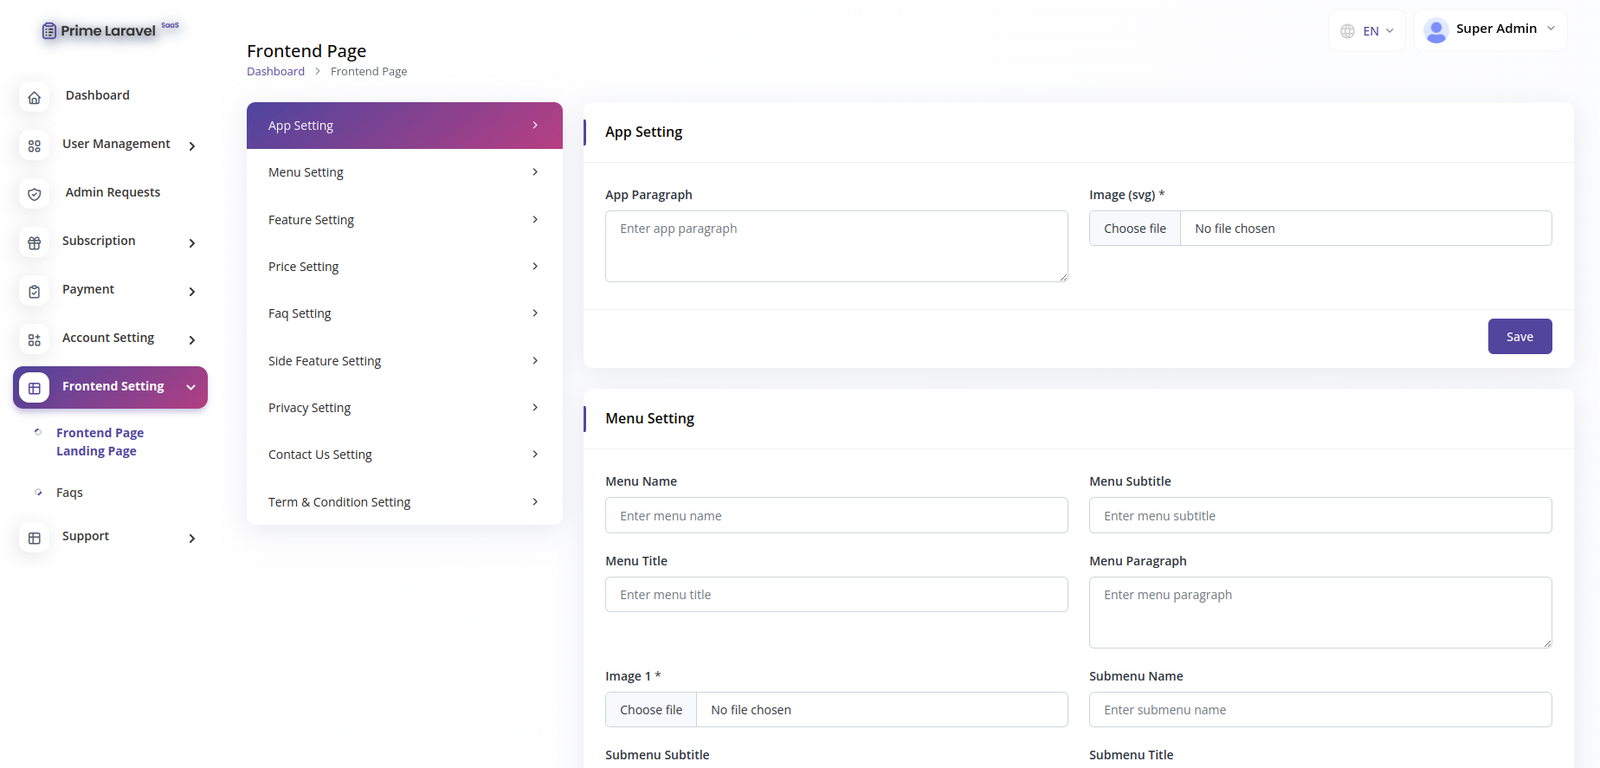
Task: Click the Support sidebar icon
Action: (x=34, y=538)
